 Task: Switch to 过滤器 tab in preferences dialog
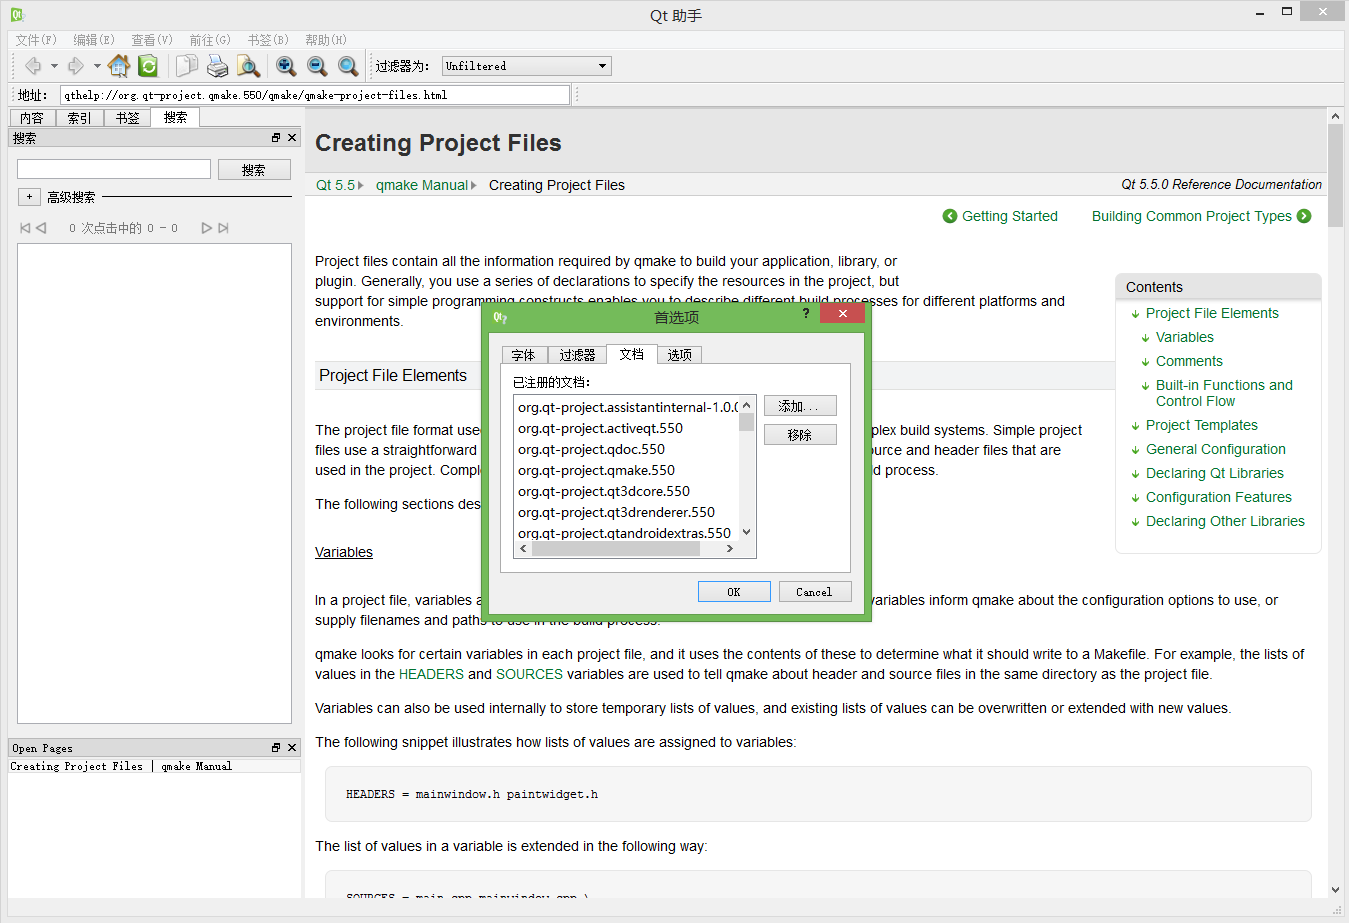(577, 355)
